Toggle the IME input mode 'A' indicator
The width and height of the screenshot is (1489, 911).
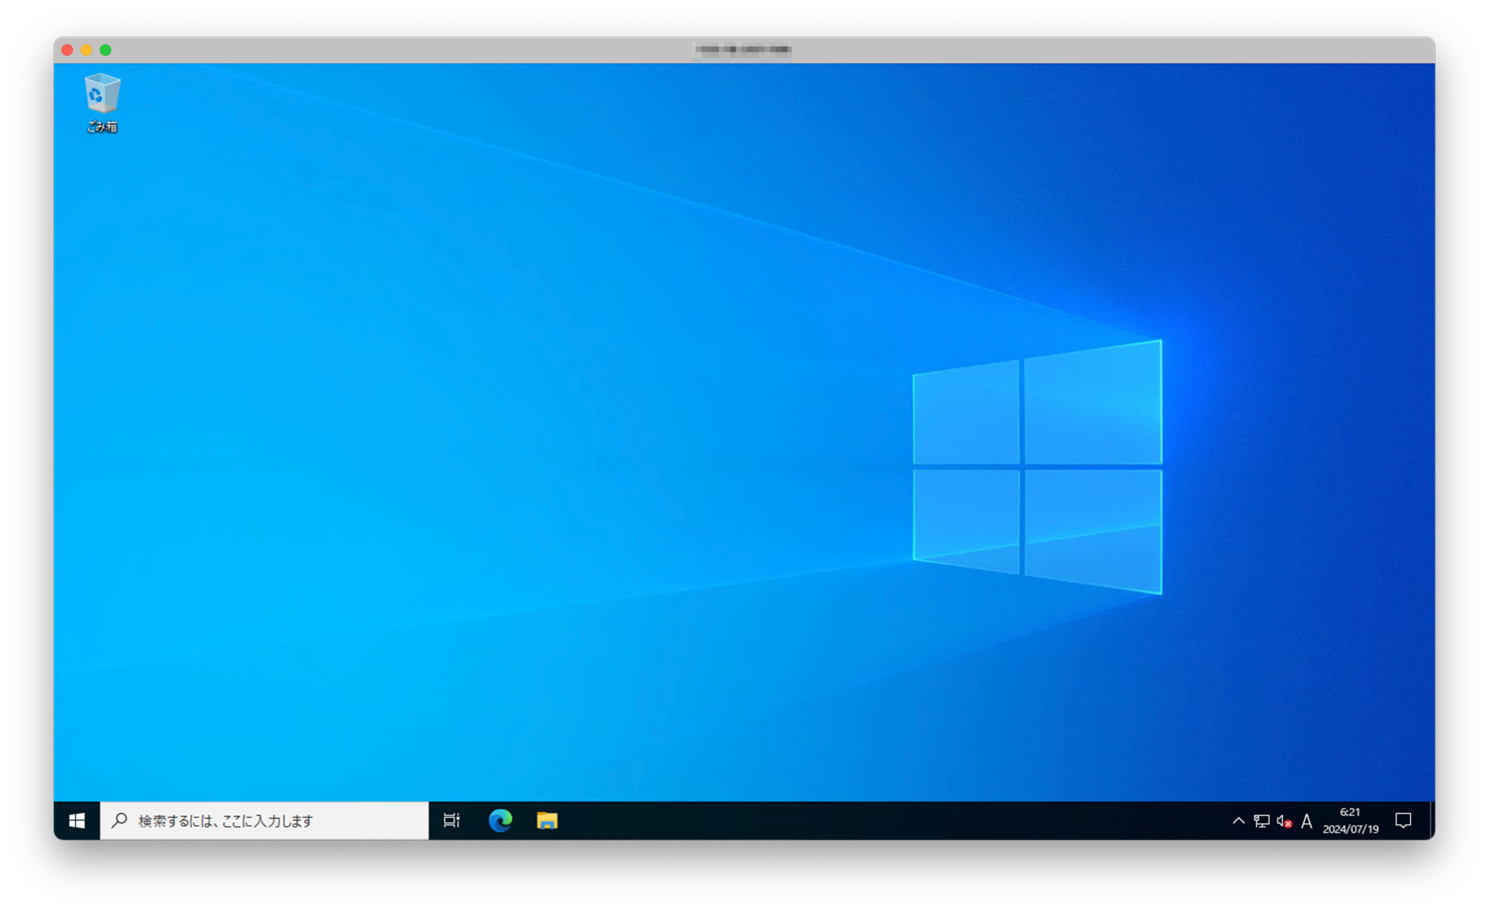1306,821
